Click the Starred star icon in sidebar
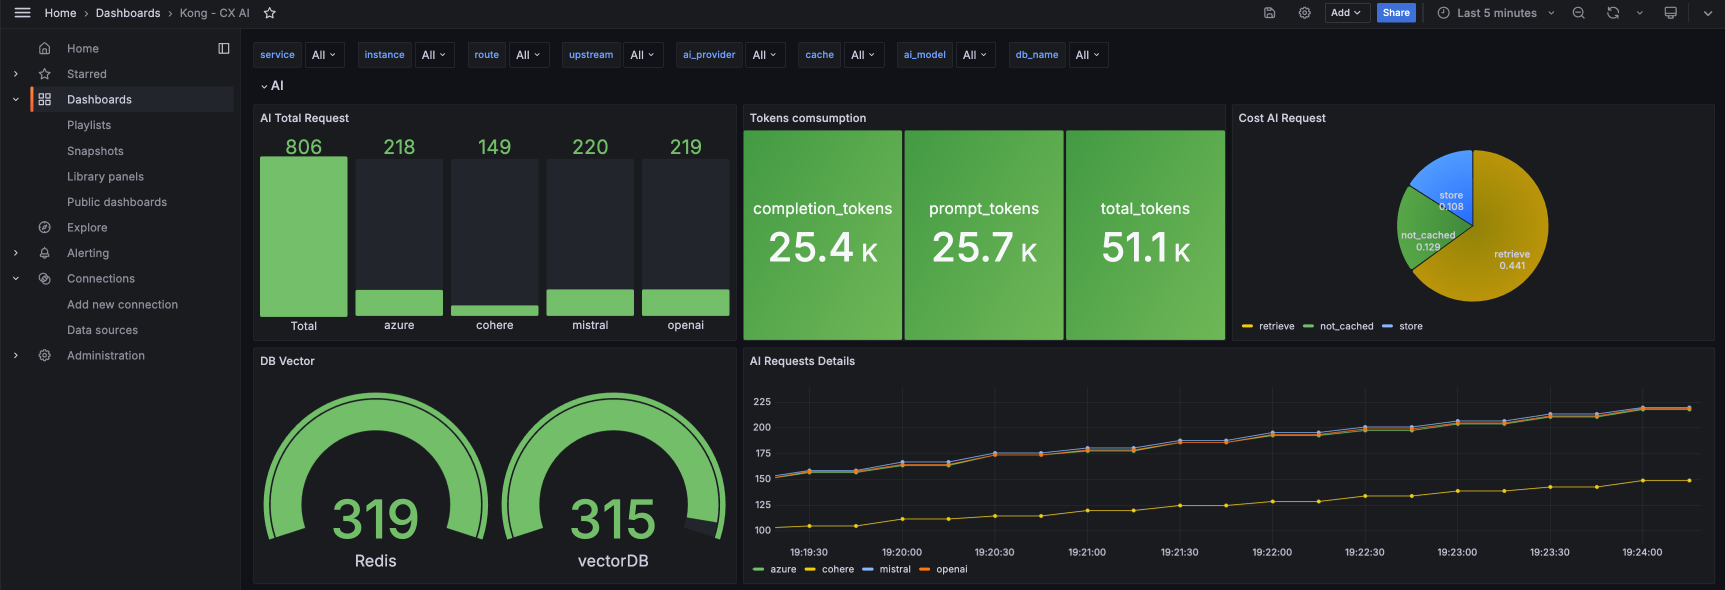The height and width of the screenshot is (590, 1725). coord(44,74)
